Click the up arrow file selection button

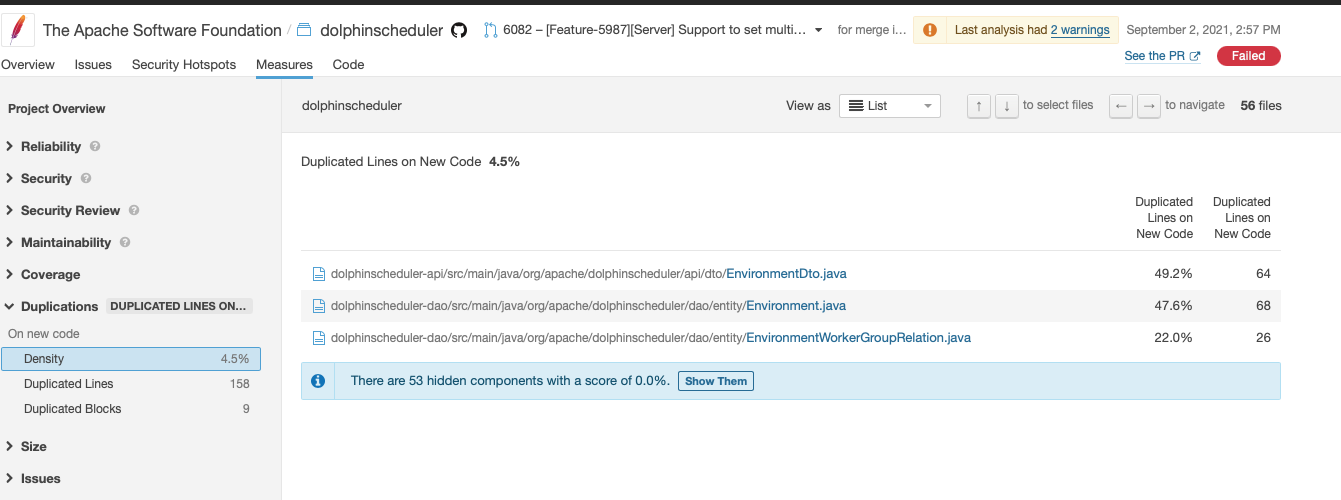tap(979, 105)
